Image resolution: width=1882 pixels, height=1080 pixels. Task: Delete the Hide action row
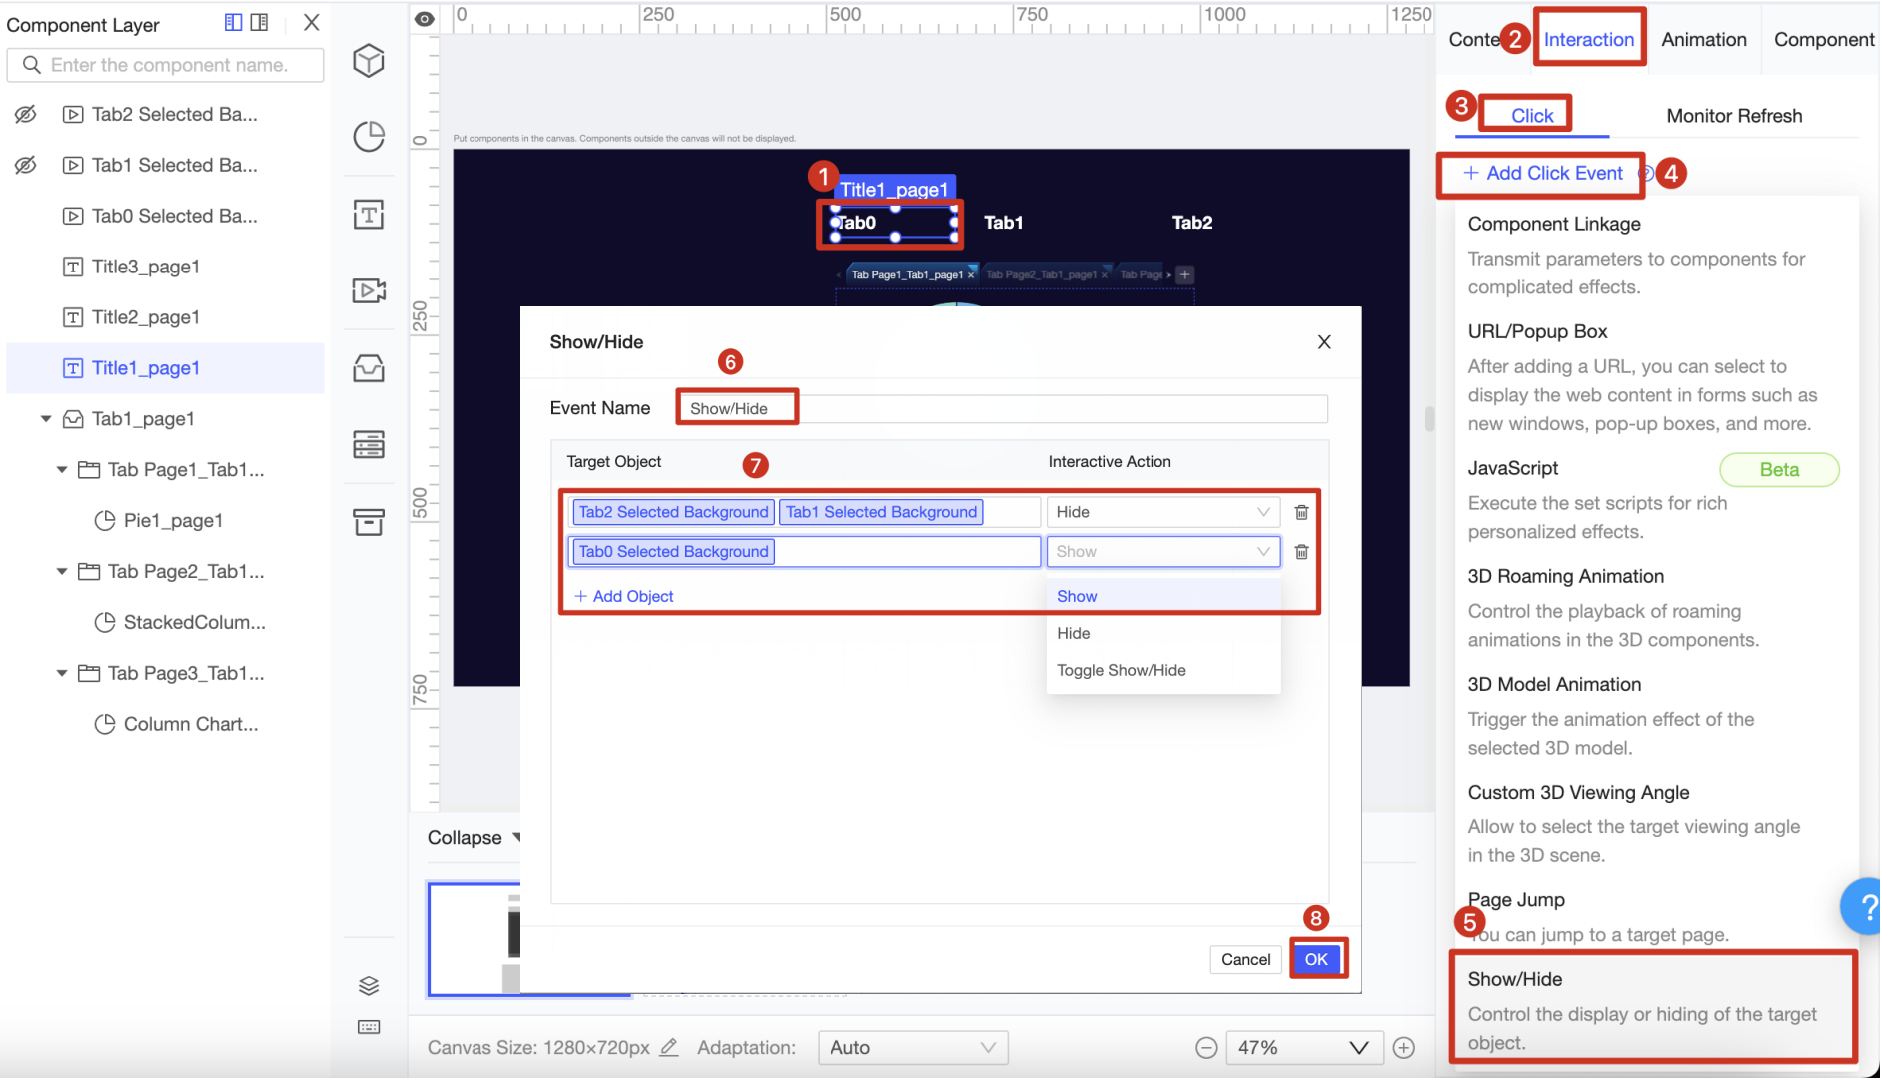pos(1301,512)
